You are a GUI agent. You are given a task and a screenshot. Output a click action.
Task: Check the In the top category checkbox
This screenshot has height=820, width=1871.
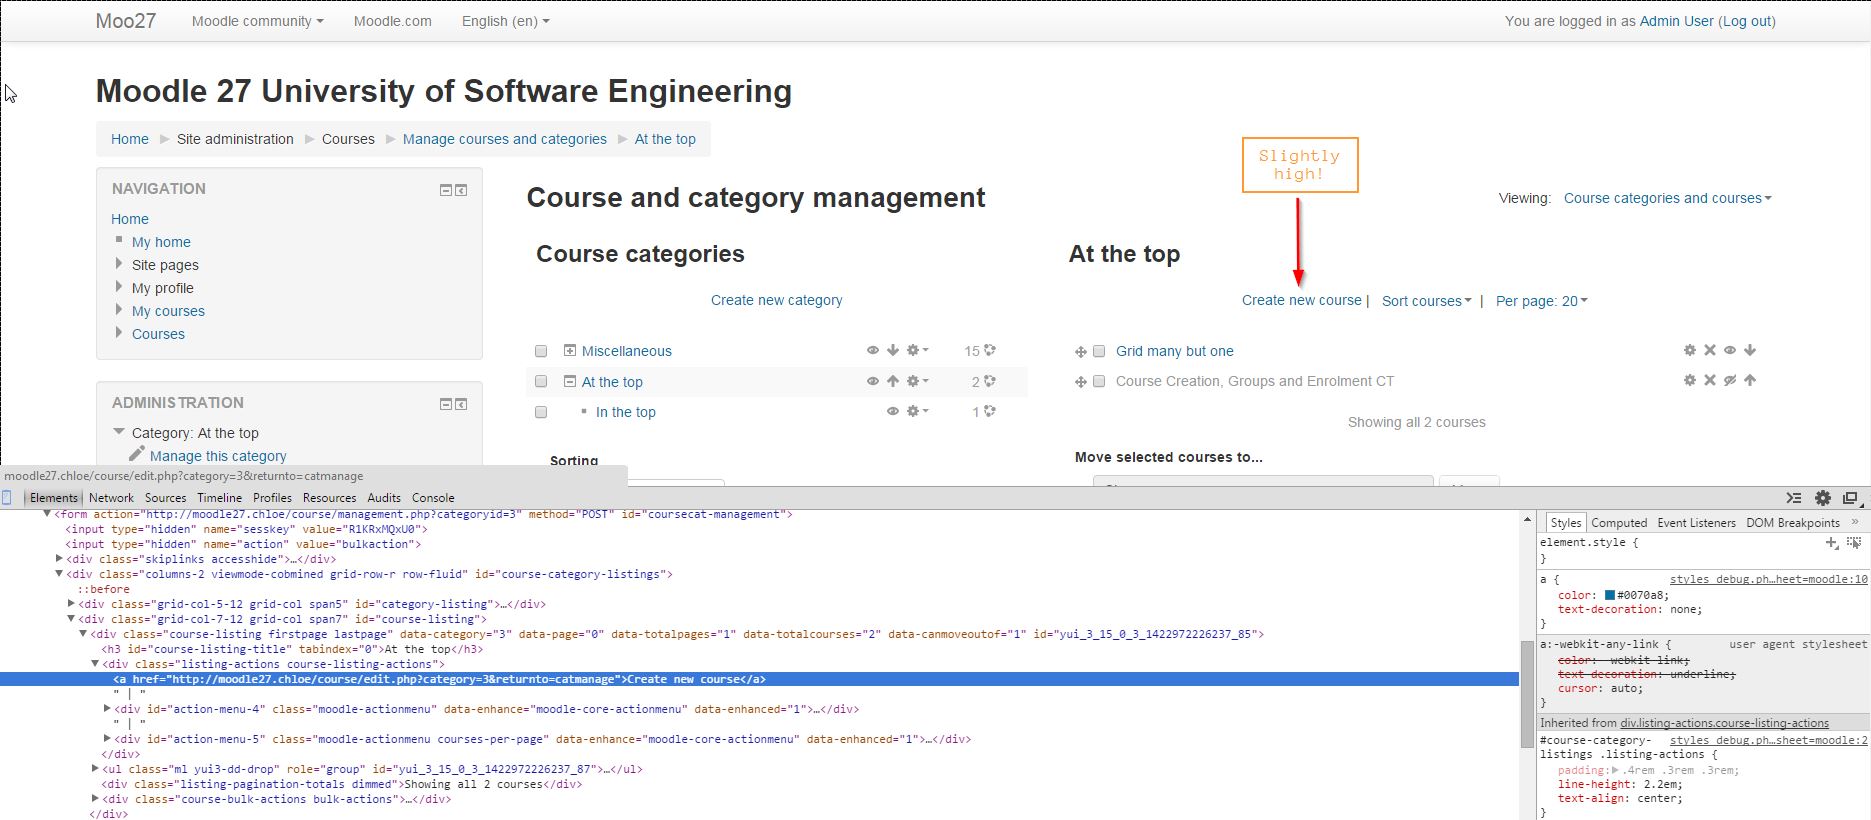coord(541,412)
